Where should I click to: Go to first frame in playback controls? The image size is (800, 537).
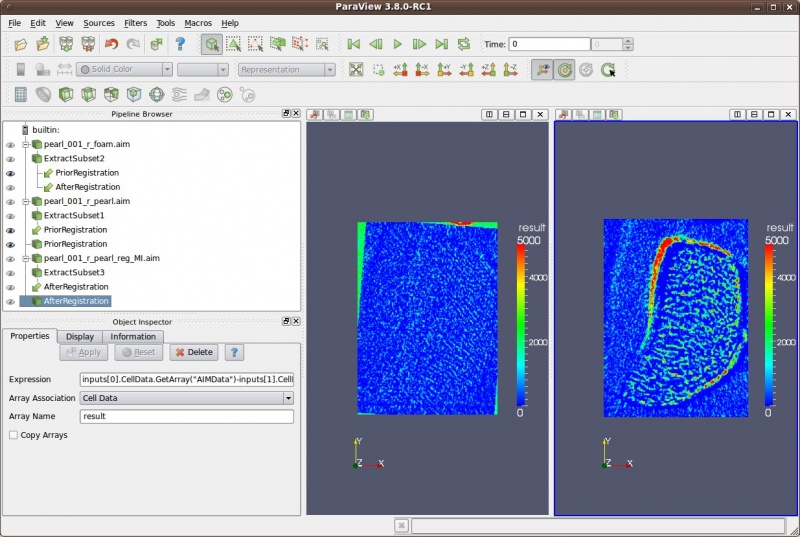pos(353,44)
